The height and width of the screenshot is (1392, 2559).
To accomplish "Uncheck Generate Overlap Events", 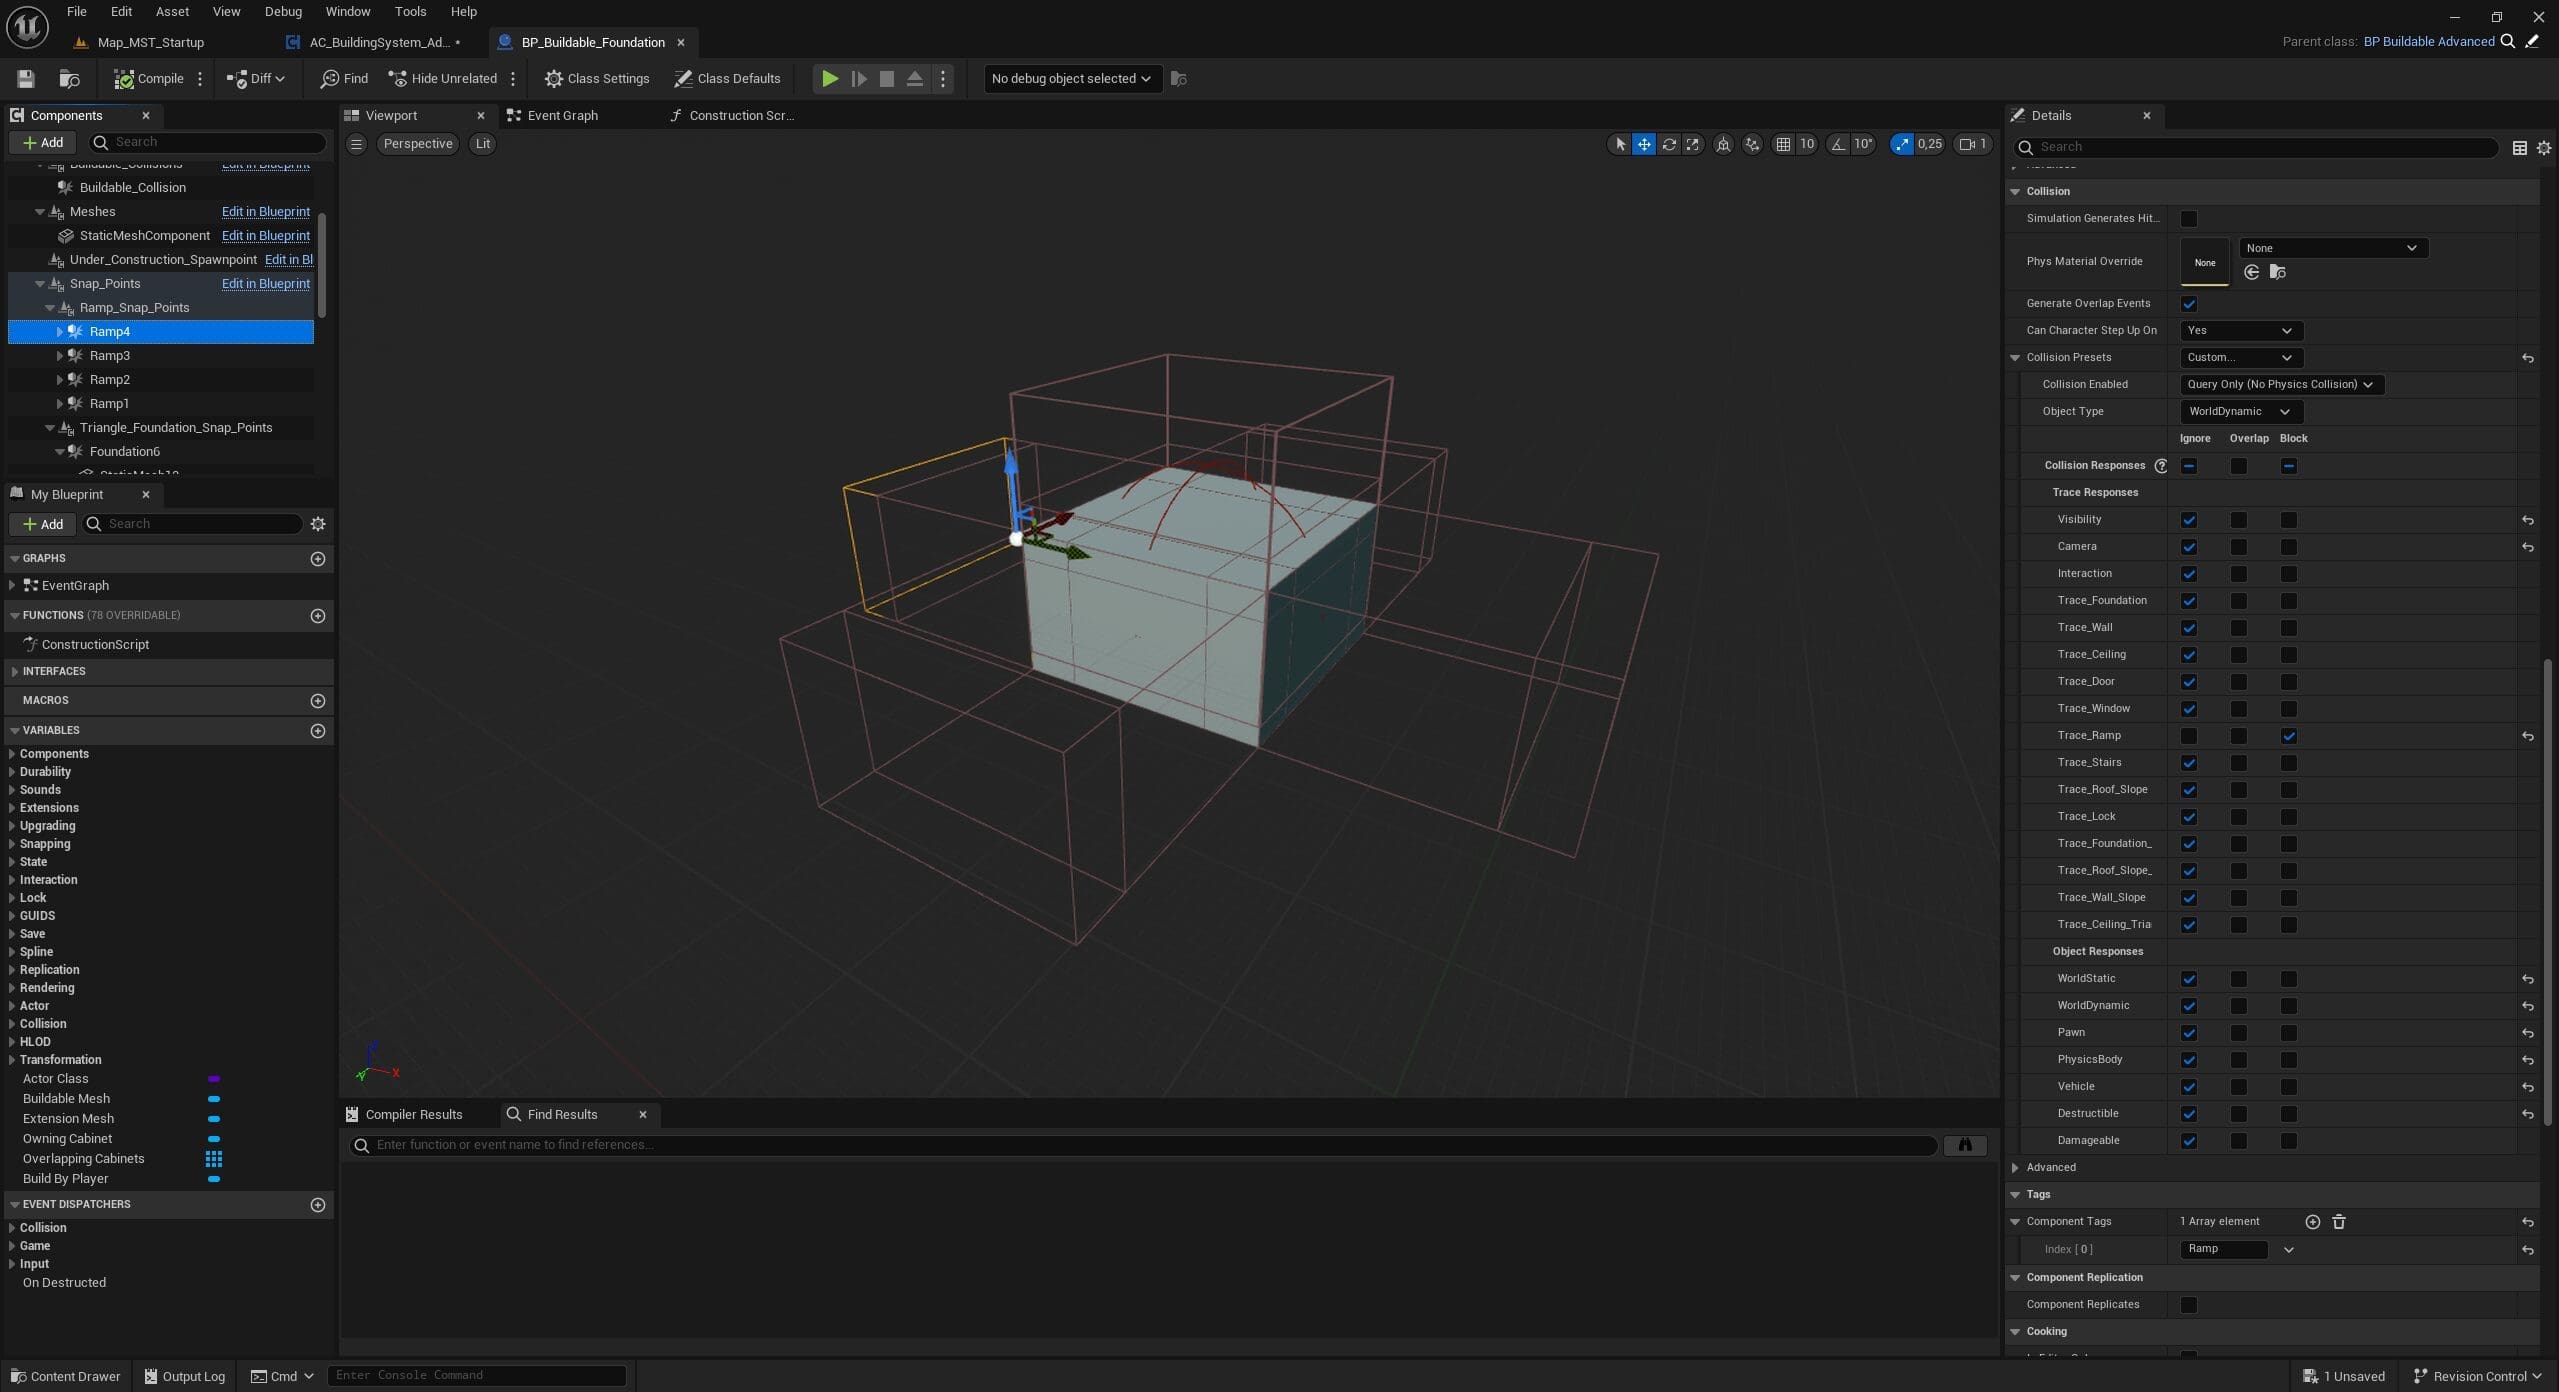I will 2189,304.
